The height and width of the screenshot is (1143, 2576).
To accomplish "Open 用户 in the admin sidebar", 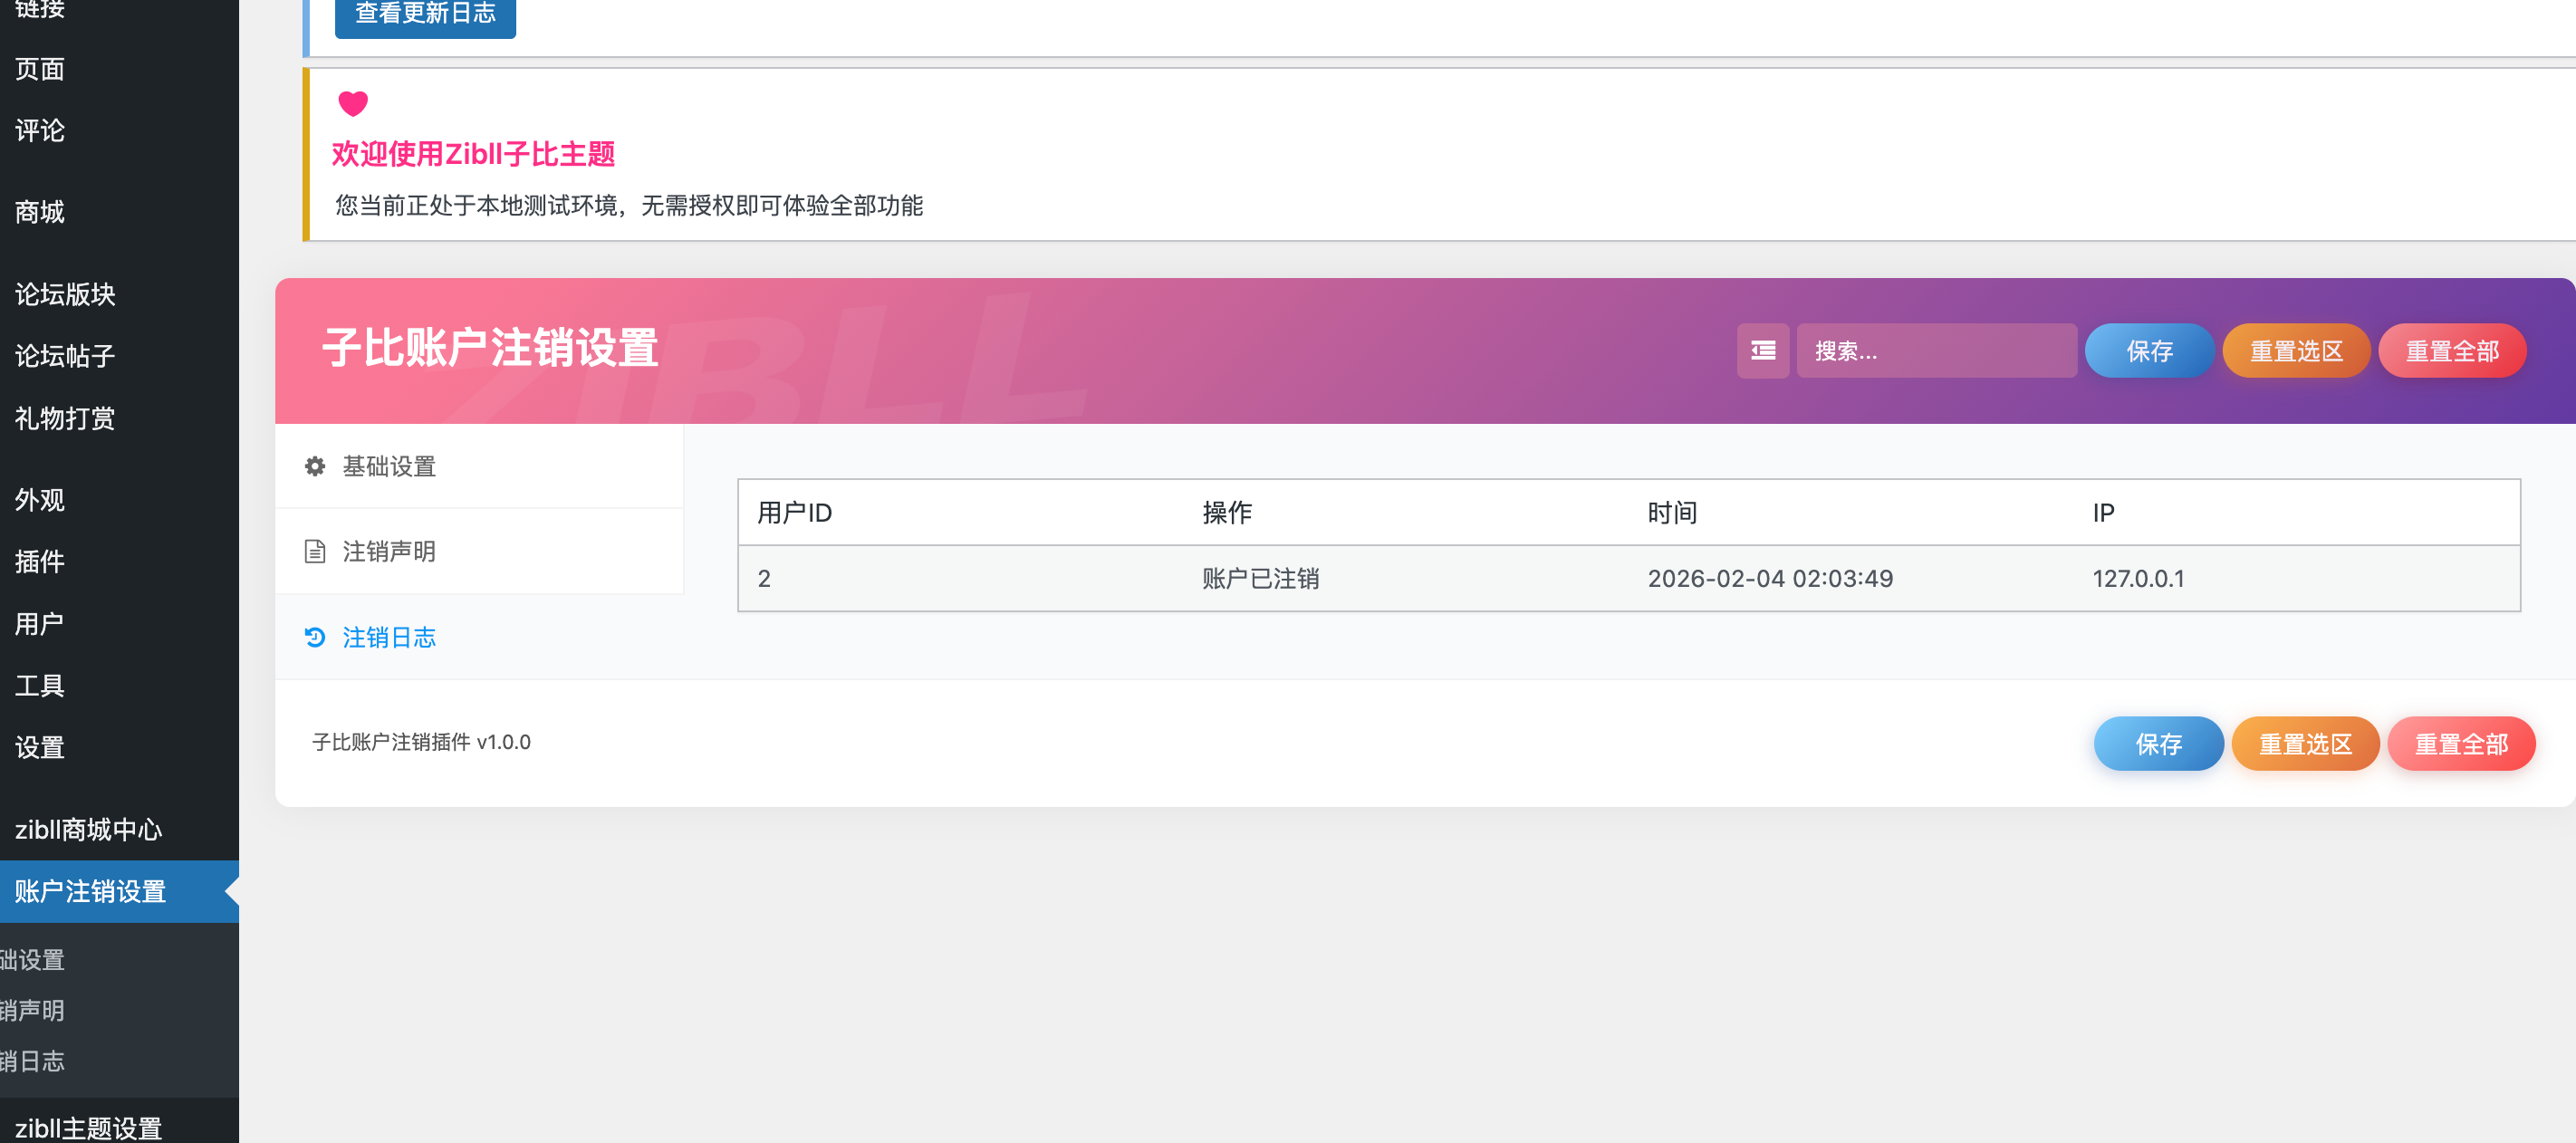I will pyautogui.click(x=40, y=623).
